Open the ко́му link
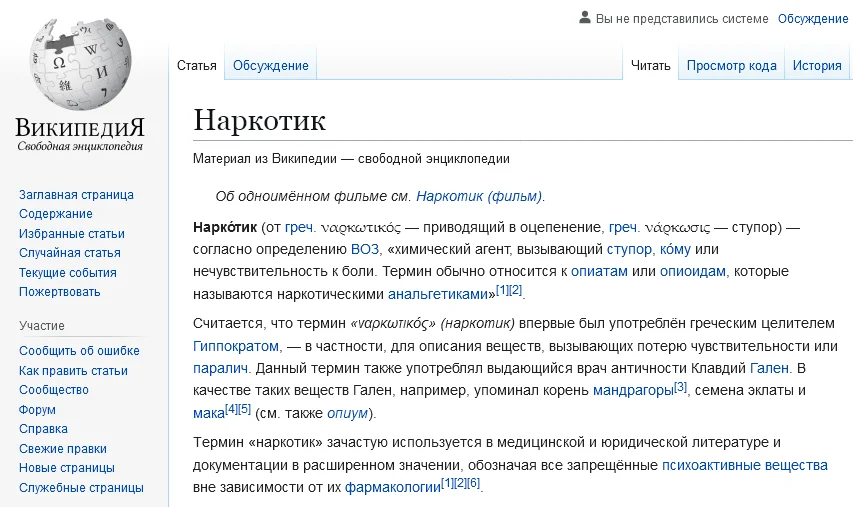 click(x=675, y=249)
